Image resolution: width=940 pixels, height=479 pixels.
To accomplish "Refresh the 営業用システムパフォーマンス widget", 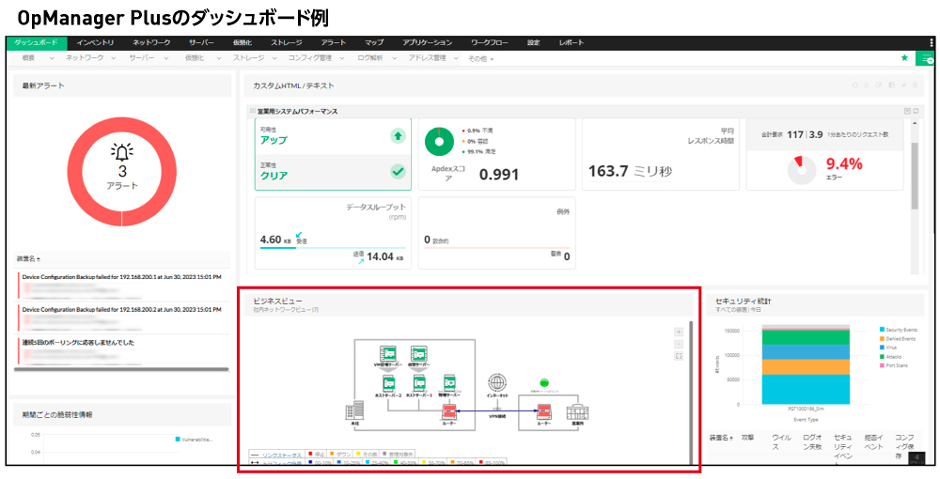I will (x=916, y=112).
